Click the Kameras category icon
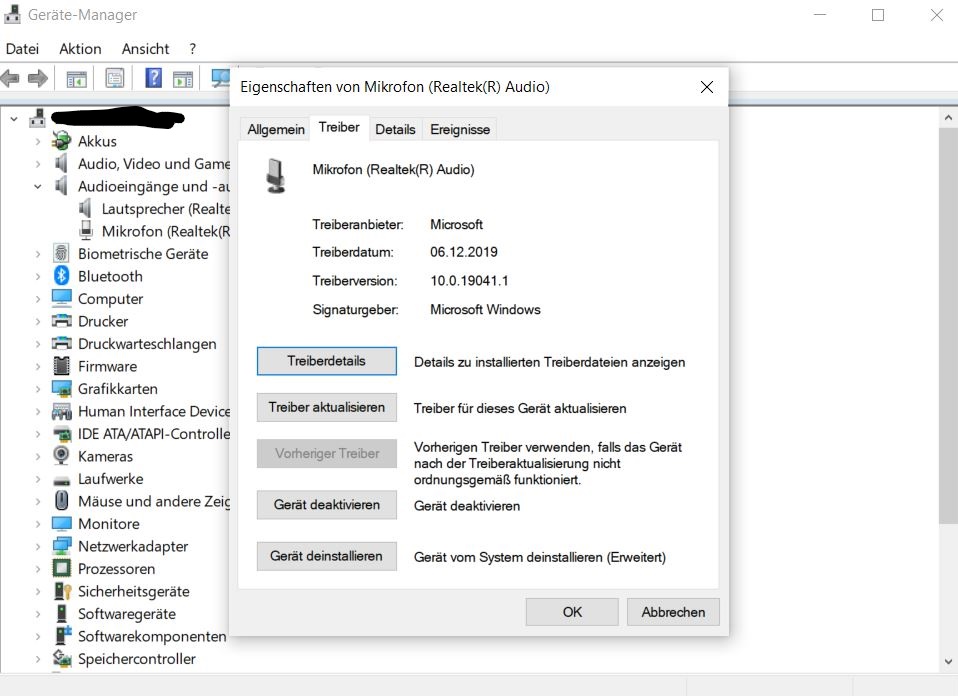This screenshot has height=696, width=958. click(x=62, y=456)
